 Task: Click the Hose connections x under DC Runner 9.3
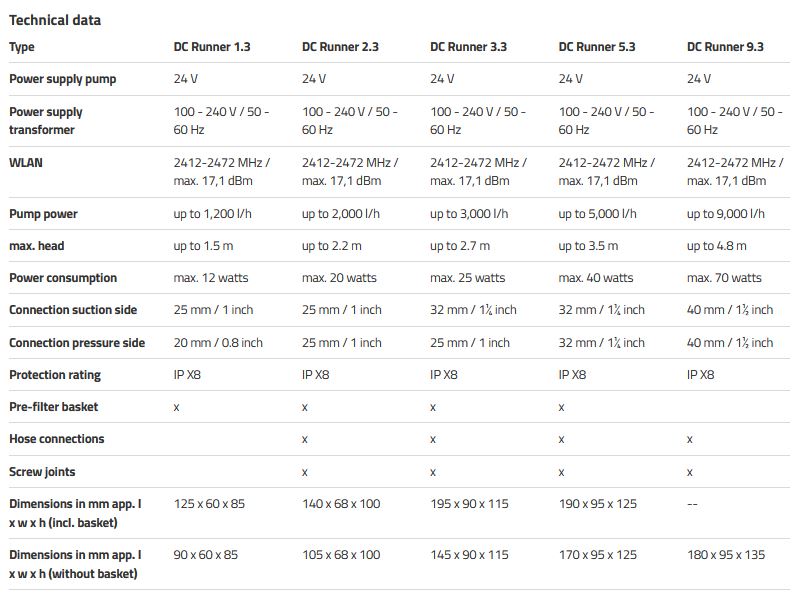point(690,439)
